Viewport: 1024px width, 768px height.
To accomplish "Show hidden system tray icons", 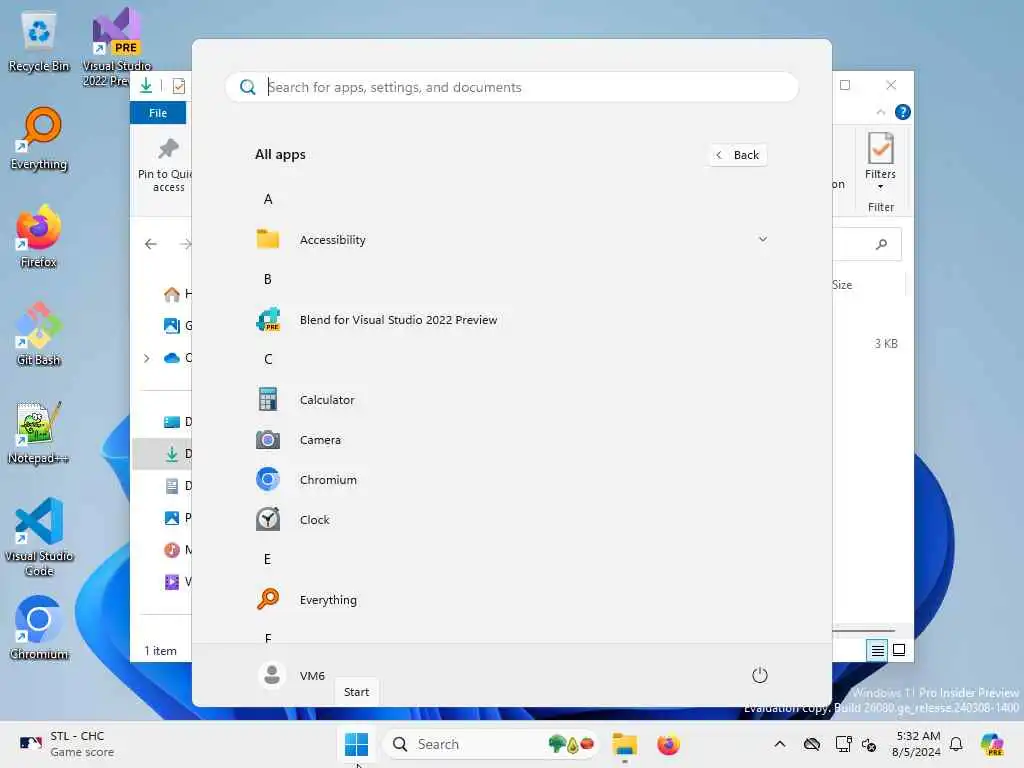I will (780, 744).
